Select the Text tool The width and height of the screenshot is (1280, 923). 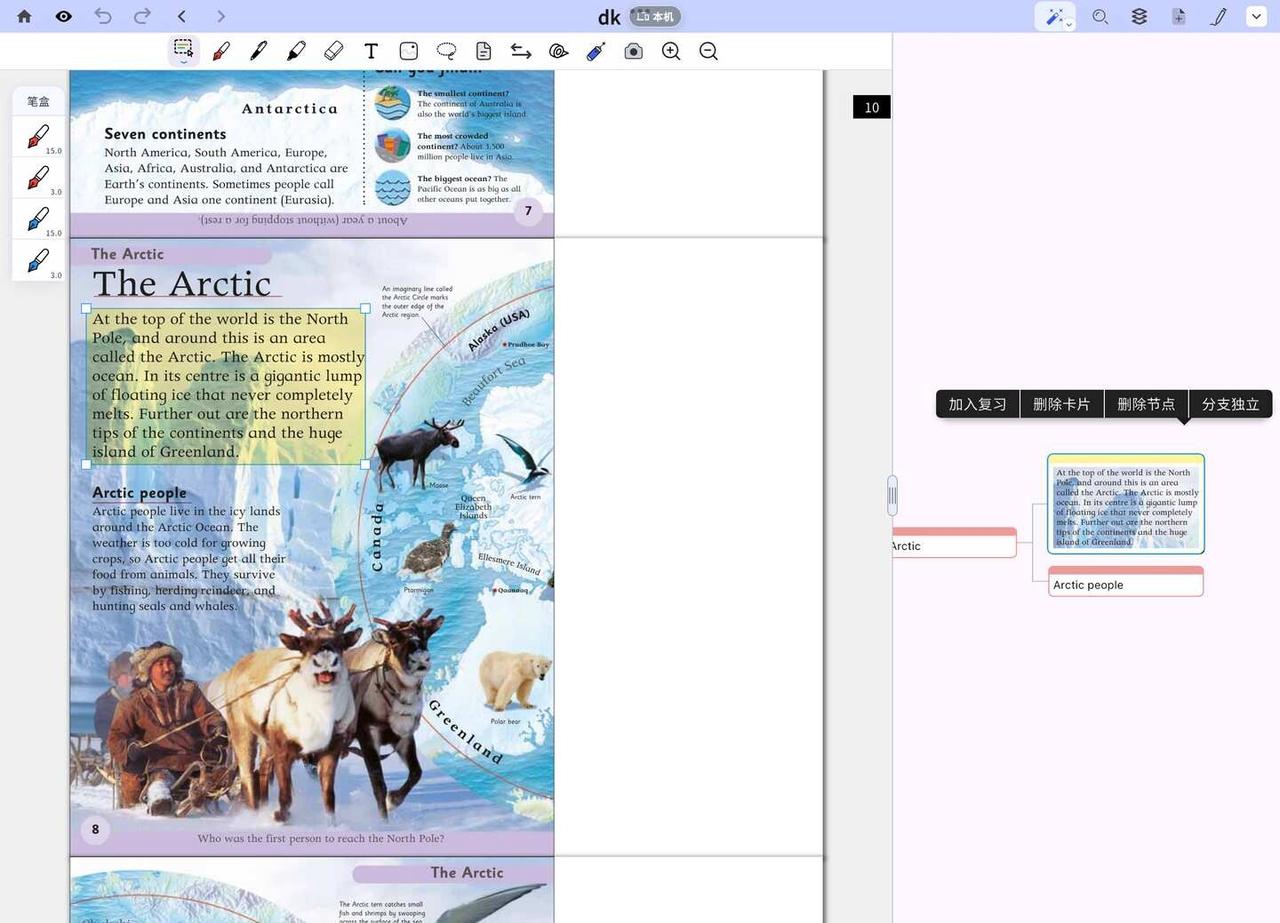tap(371, 51)
